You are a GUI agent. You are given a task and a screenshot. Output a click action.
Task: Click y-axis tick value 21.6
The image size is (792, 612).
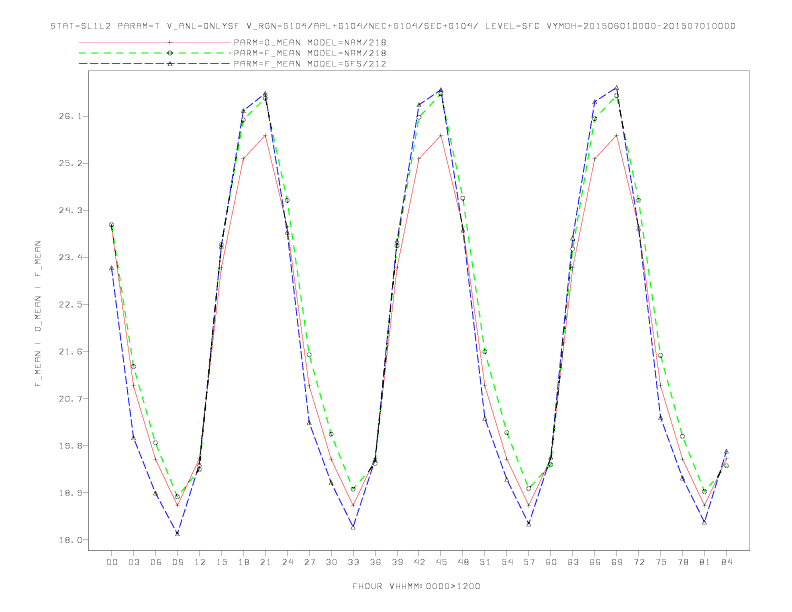(69, 351)
